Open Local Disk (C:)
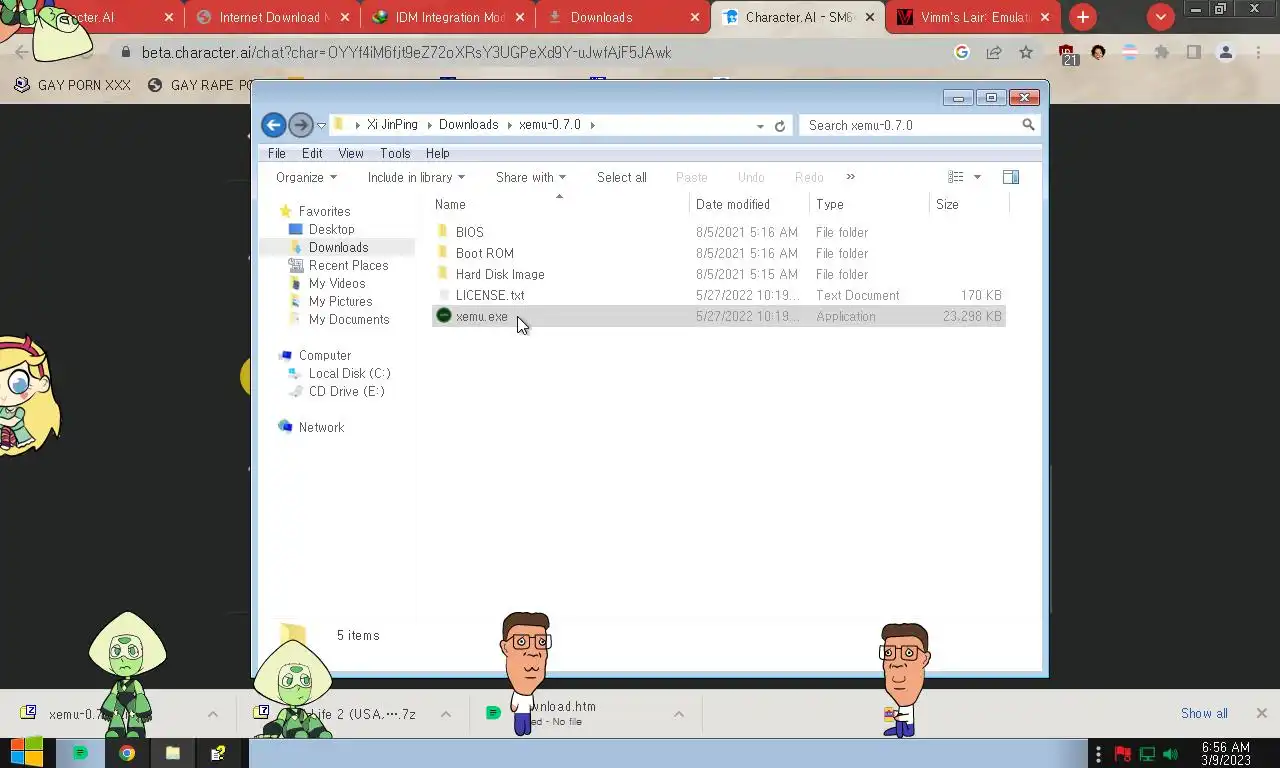Image resolution: width=1280 pixels, height=768 pixels. click(x=349, y=373)
